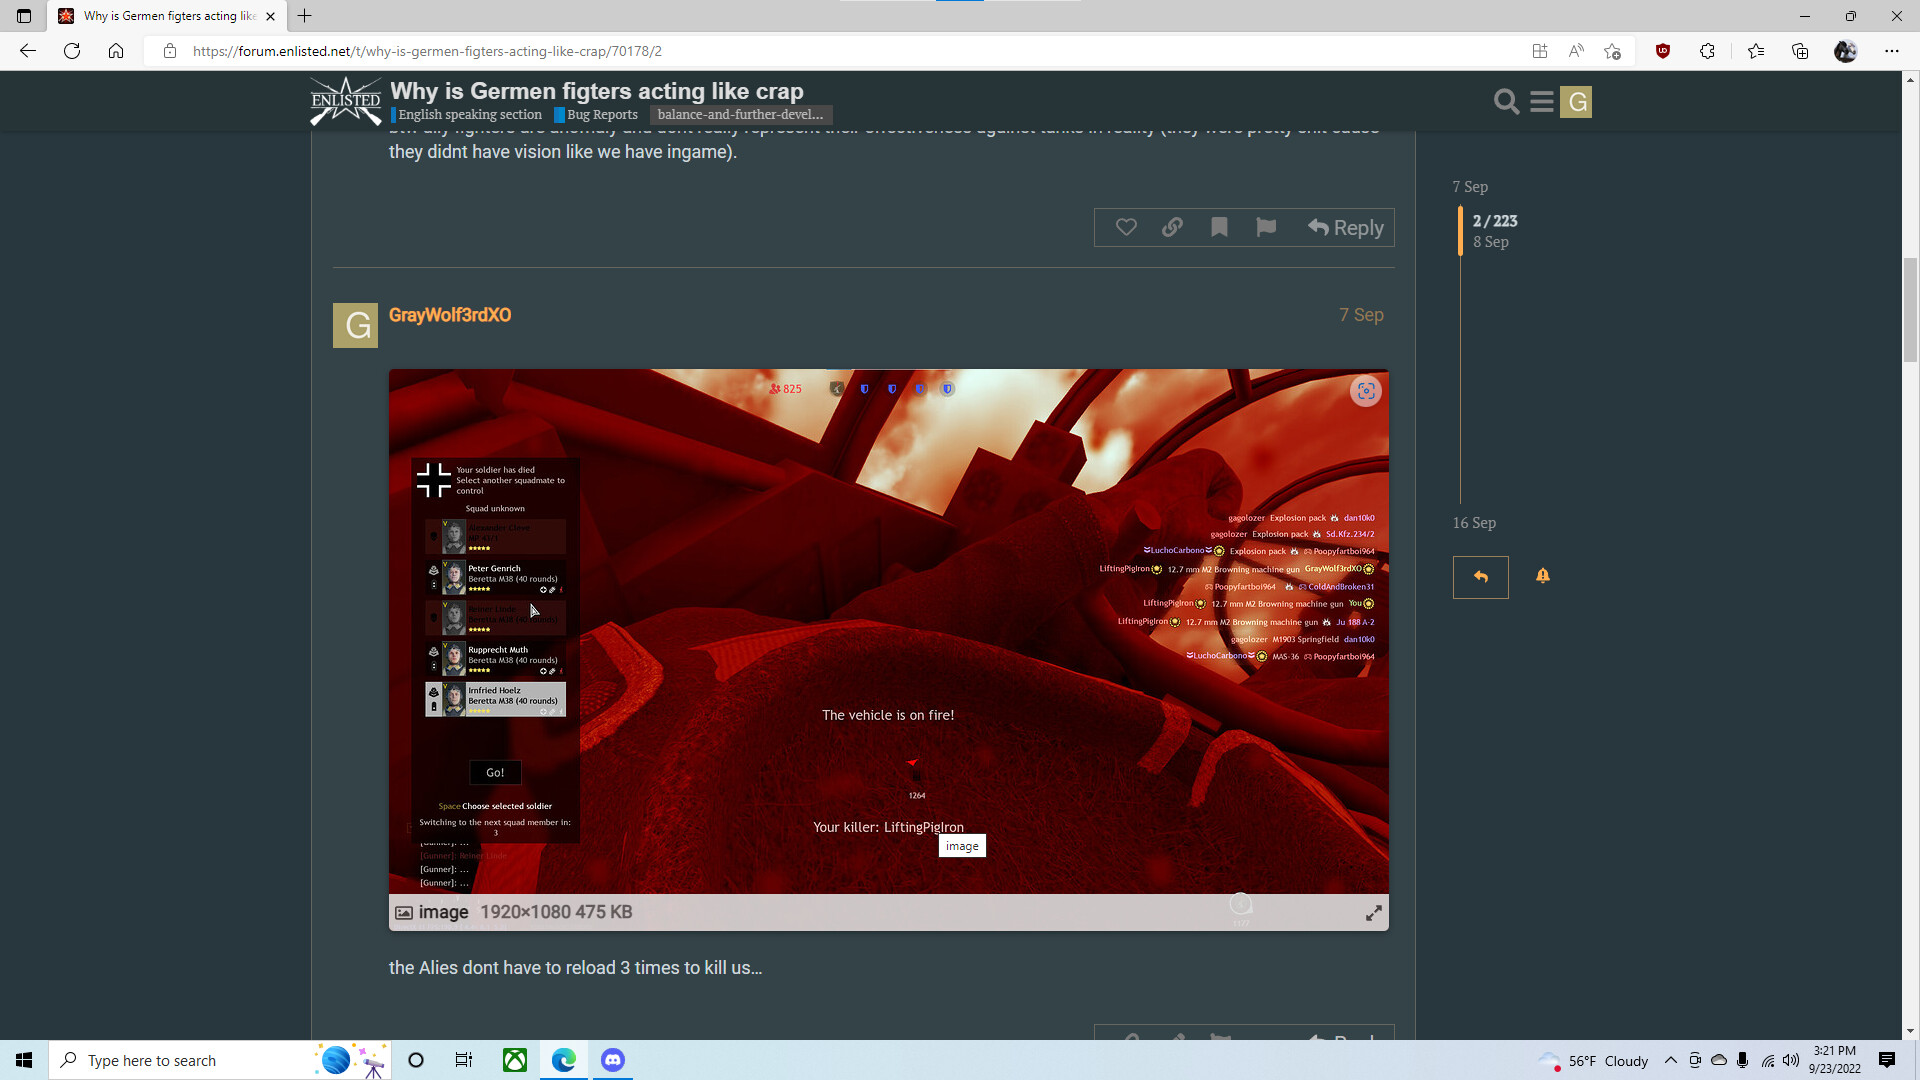Click the heart like icon on post

pyautogui.click(x=1126, y=228)
